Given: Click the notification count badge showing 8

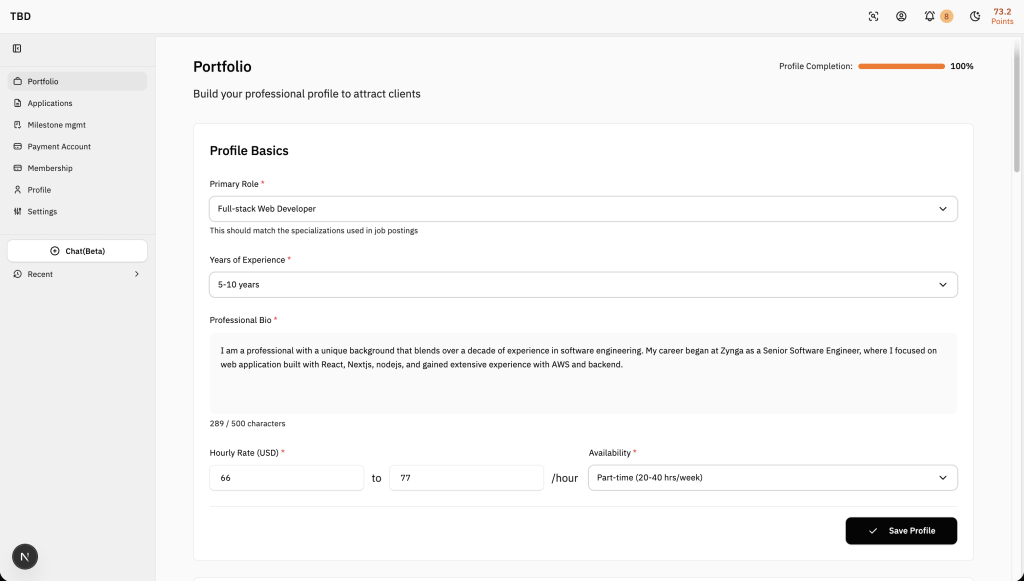Looking at the screenshot, I should pos(946,16).
